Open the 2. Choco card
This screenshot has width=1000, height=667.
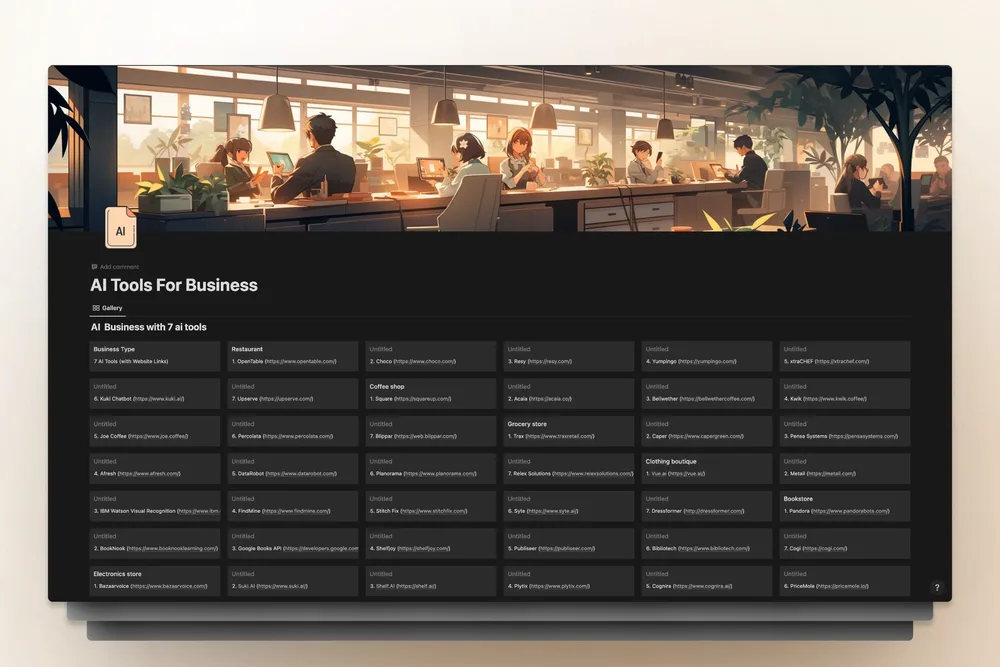[431, 356]
